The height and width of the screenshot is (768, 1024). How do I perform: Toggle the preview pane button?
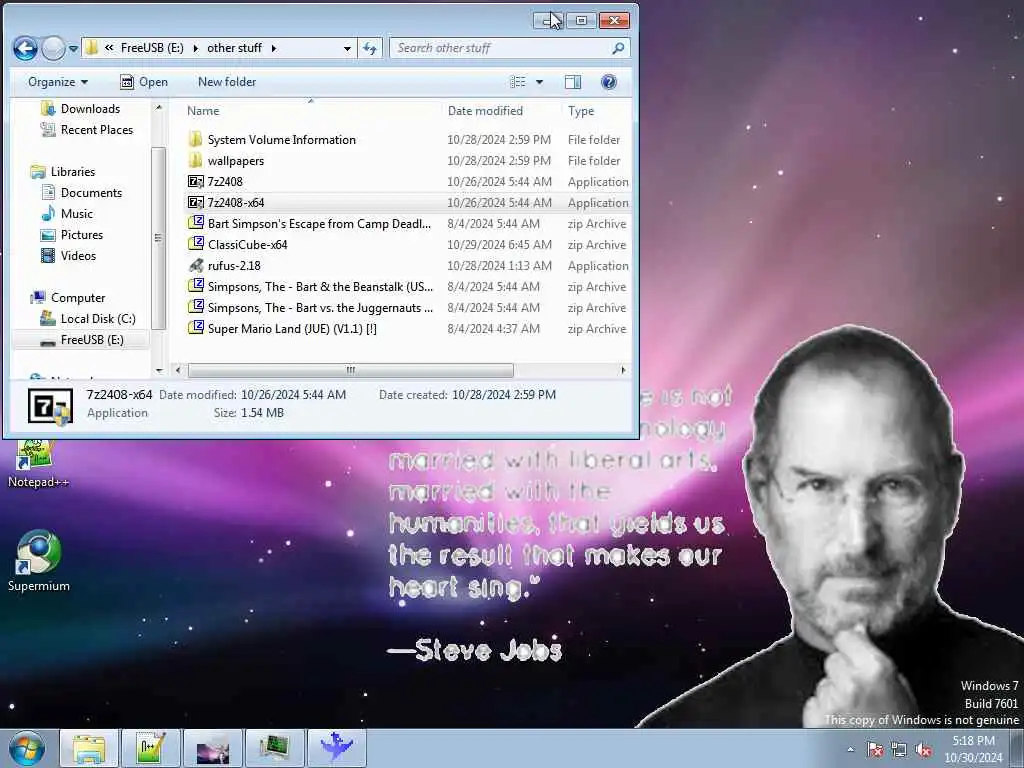(x=573, y=82)
